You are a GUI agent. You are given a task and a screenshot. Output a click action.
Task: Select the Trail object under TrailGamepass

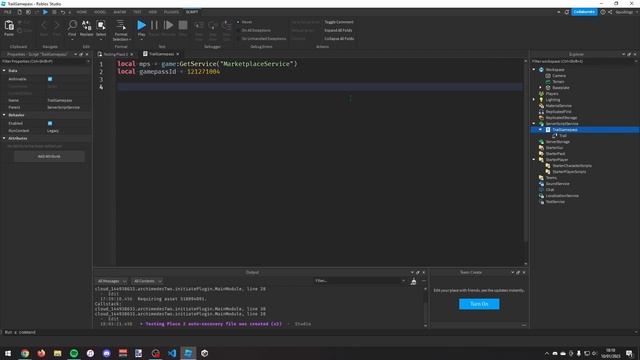pyautogui.click(x=562, y=136)
